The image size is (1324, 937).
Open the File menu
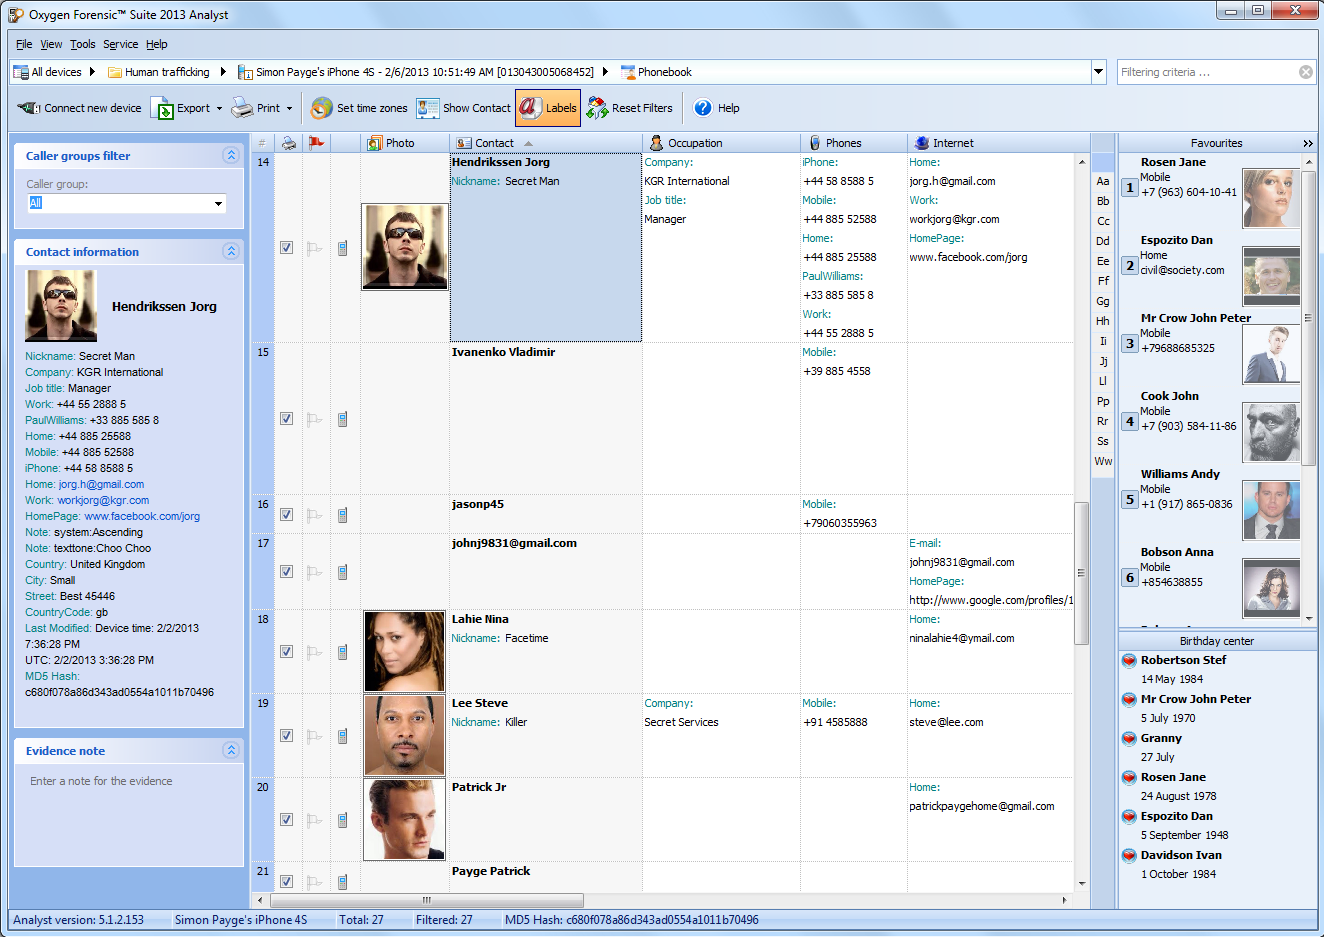(24, 44)
